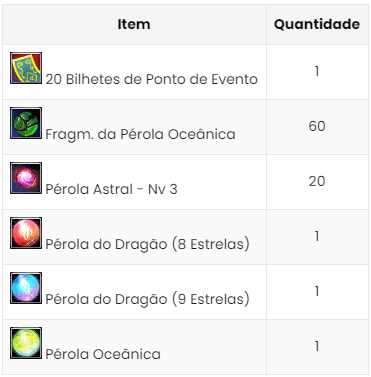
Task: Click quantity 1 in Pérola Oceânica row
Action: point(317,346)
